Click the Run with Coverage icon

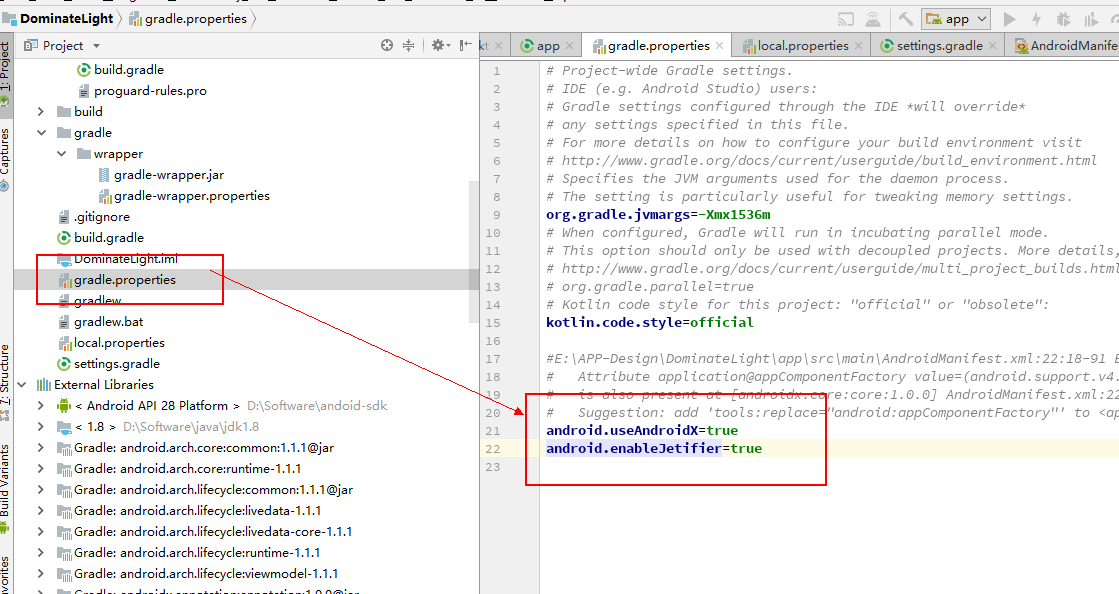[x=1091, y=19]
